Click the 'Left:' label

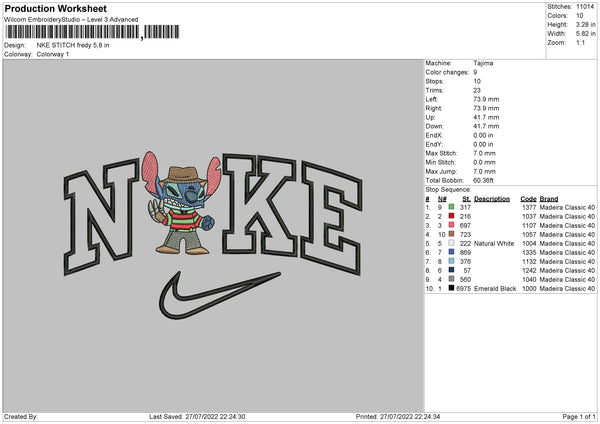(432, 99)
